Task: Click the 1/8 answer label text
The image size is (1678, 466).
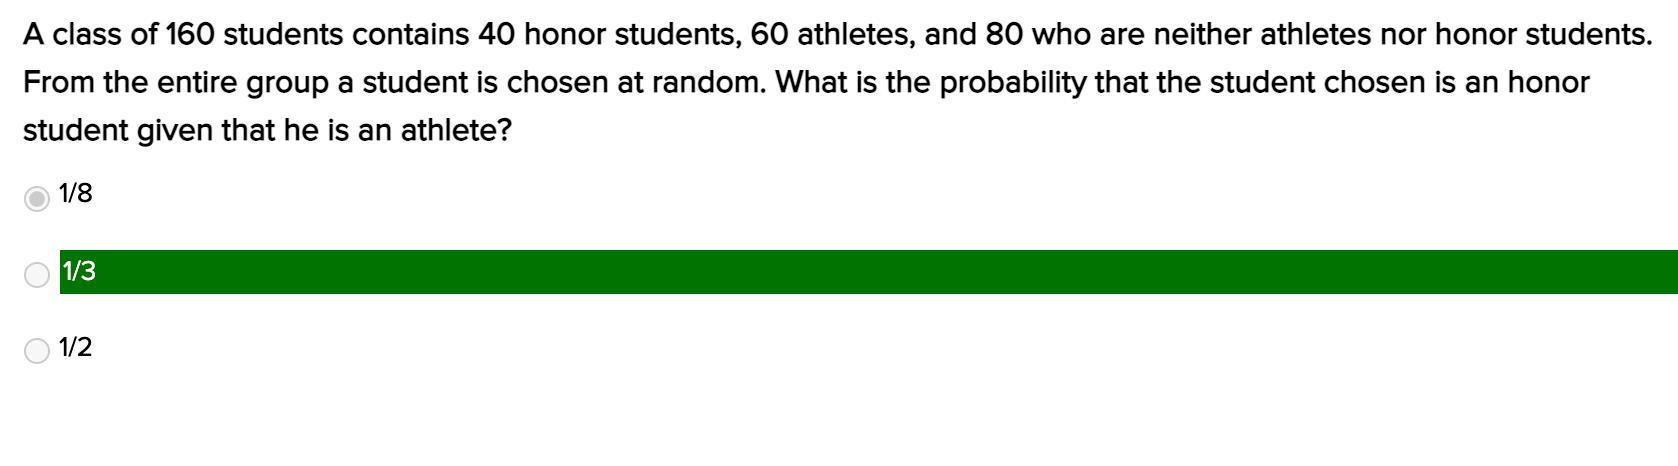Action: [x=76, y=194]
